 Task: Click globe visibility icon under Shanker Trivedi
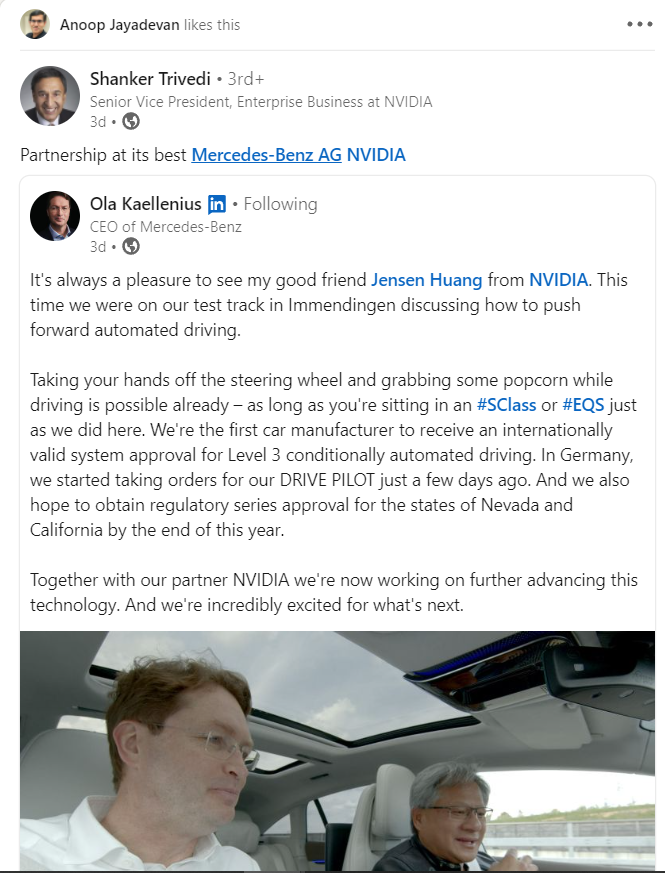point(131,122)
